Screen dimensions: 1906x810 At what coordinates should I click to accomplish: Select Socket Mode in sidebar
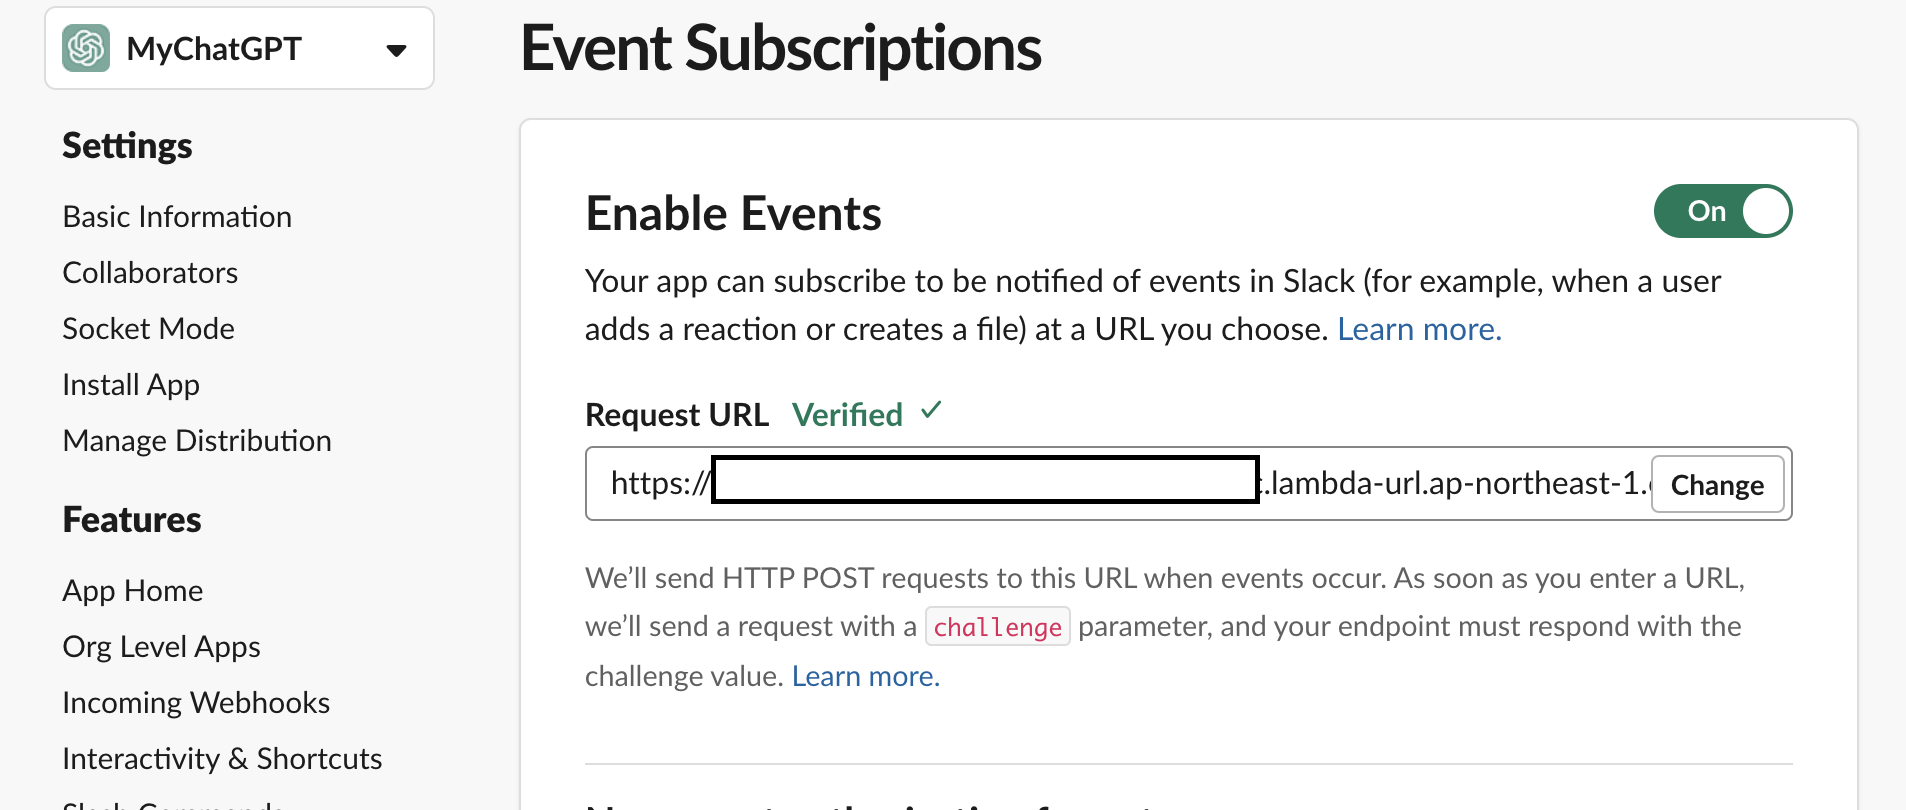[148, 329]
